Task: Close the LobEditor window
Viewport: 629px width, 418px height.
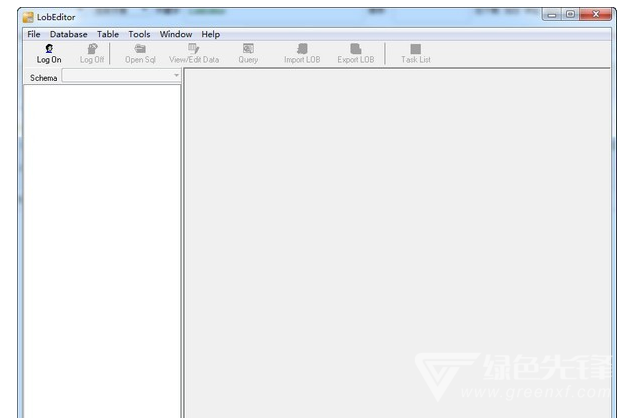Action: pyautogui.click(x=596, y=14)
